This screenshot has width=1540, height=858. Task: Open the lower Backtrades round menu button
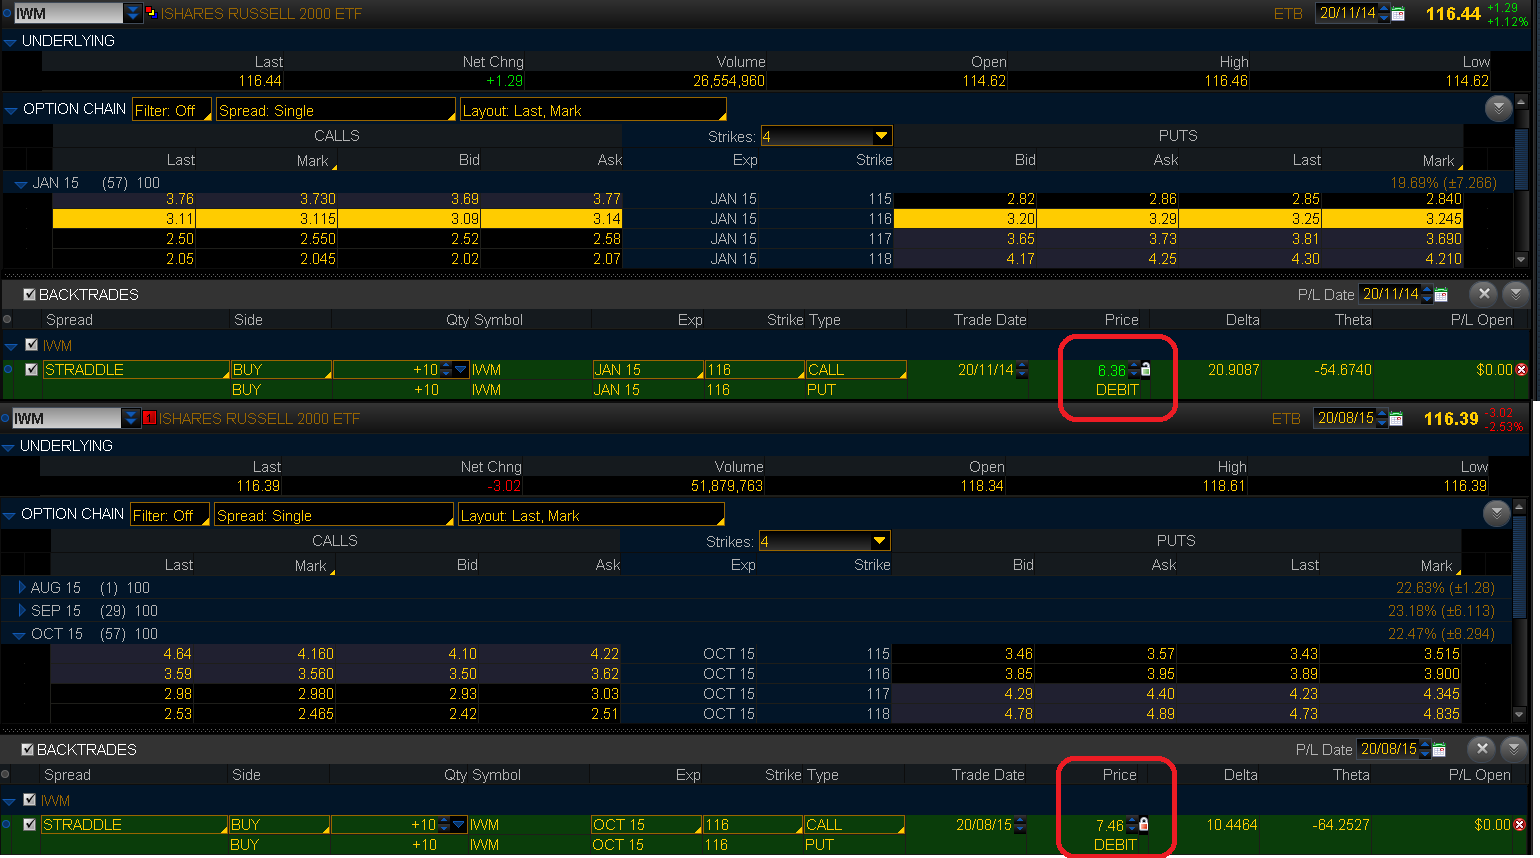click(1514, 748)
